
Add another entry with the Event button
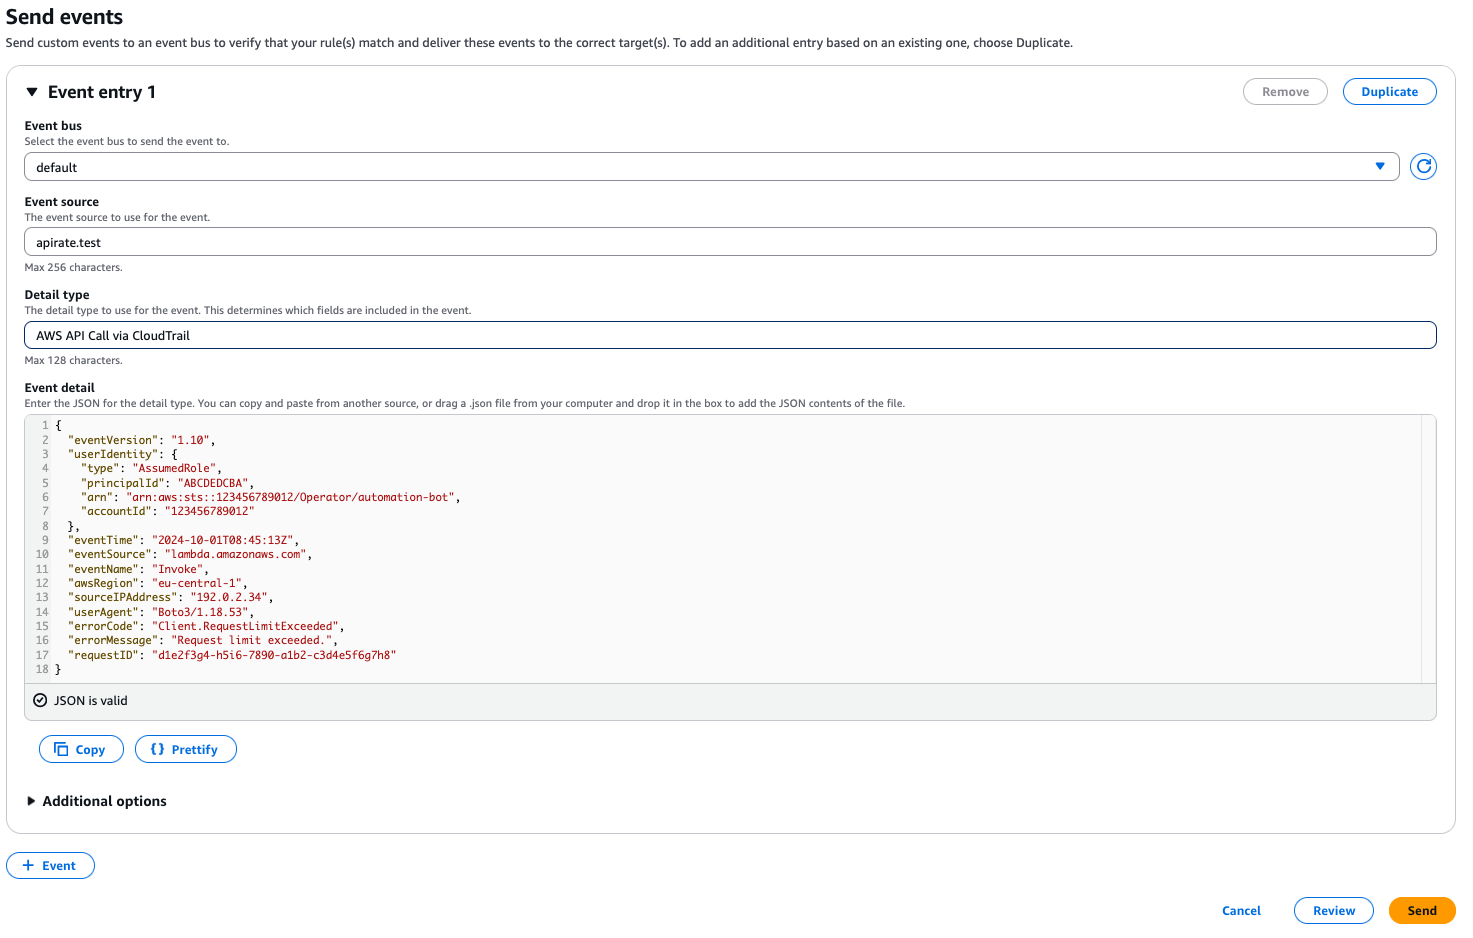pos(50,866)
